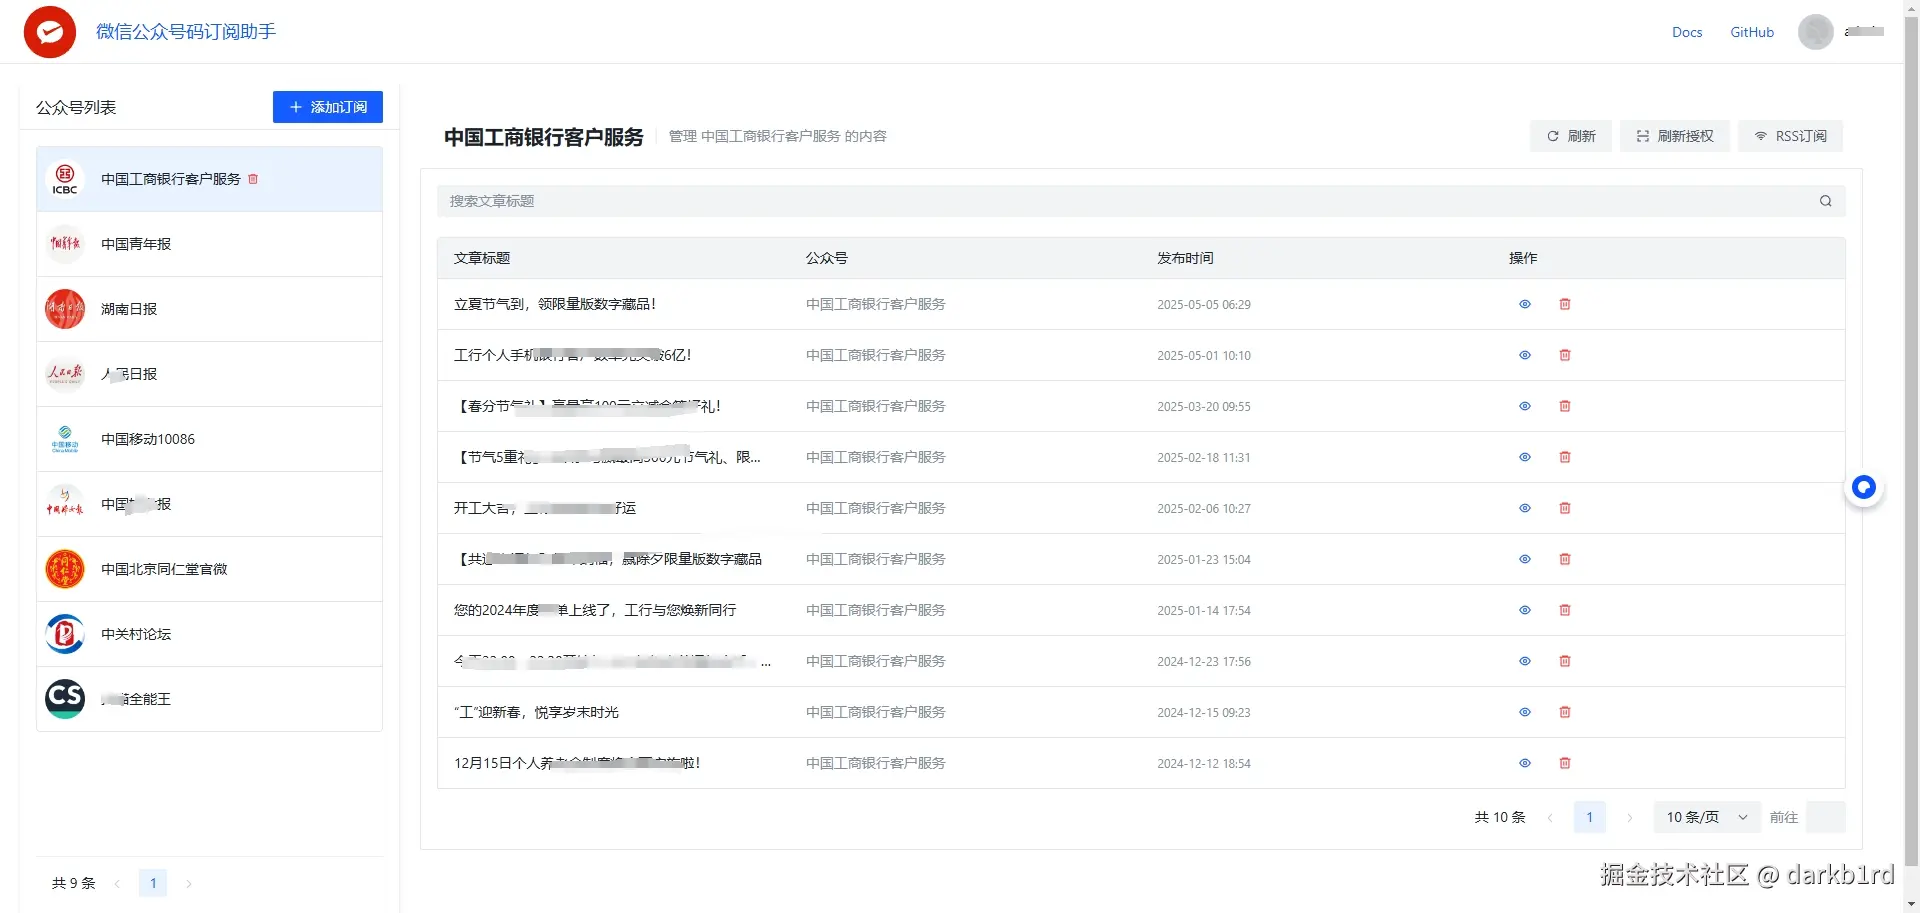Delete article dated 2025-03-20 09:55
The image size is (1920, 913).
pyautogui.click(x=1565, y=406)
